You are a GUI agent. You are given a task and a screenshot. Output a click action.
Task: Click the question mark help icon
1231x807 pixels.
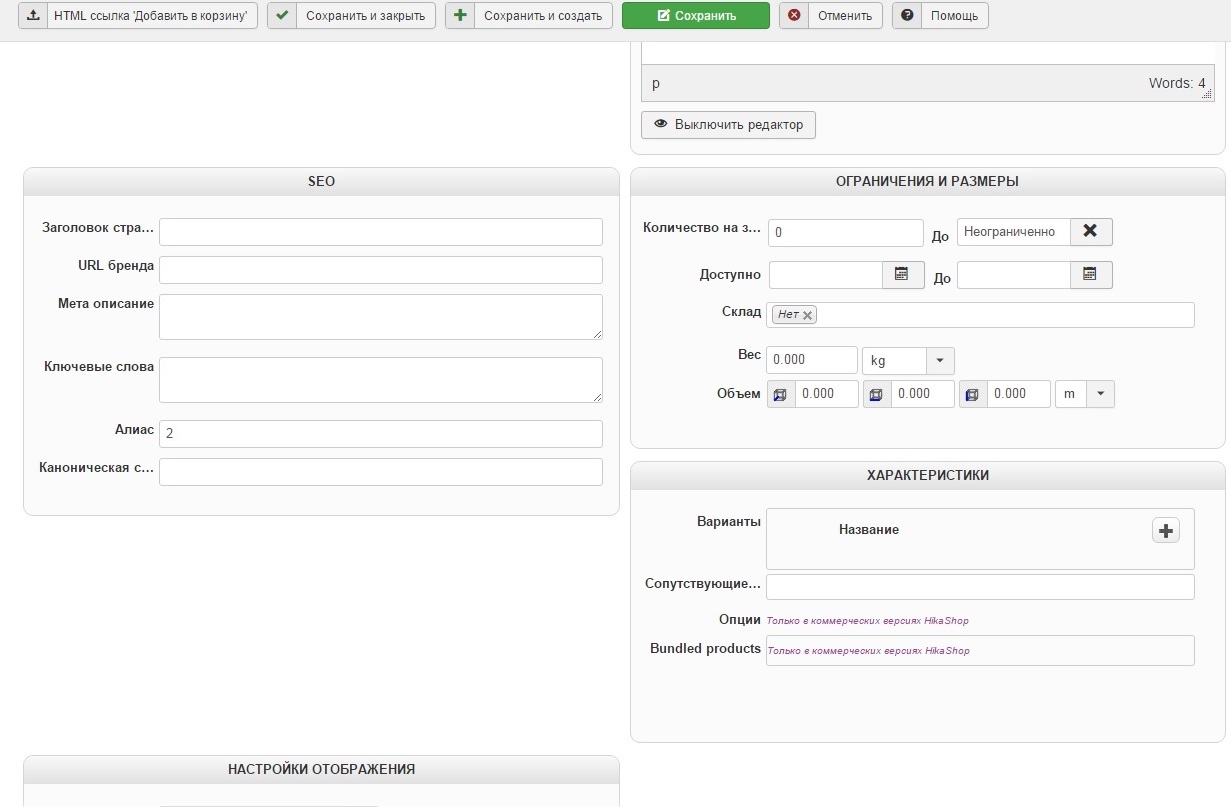[x=907, y=16]
